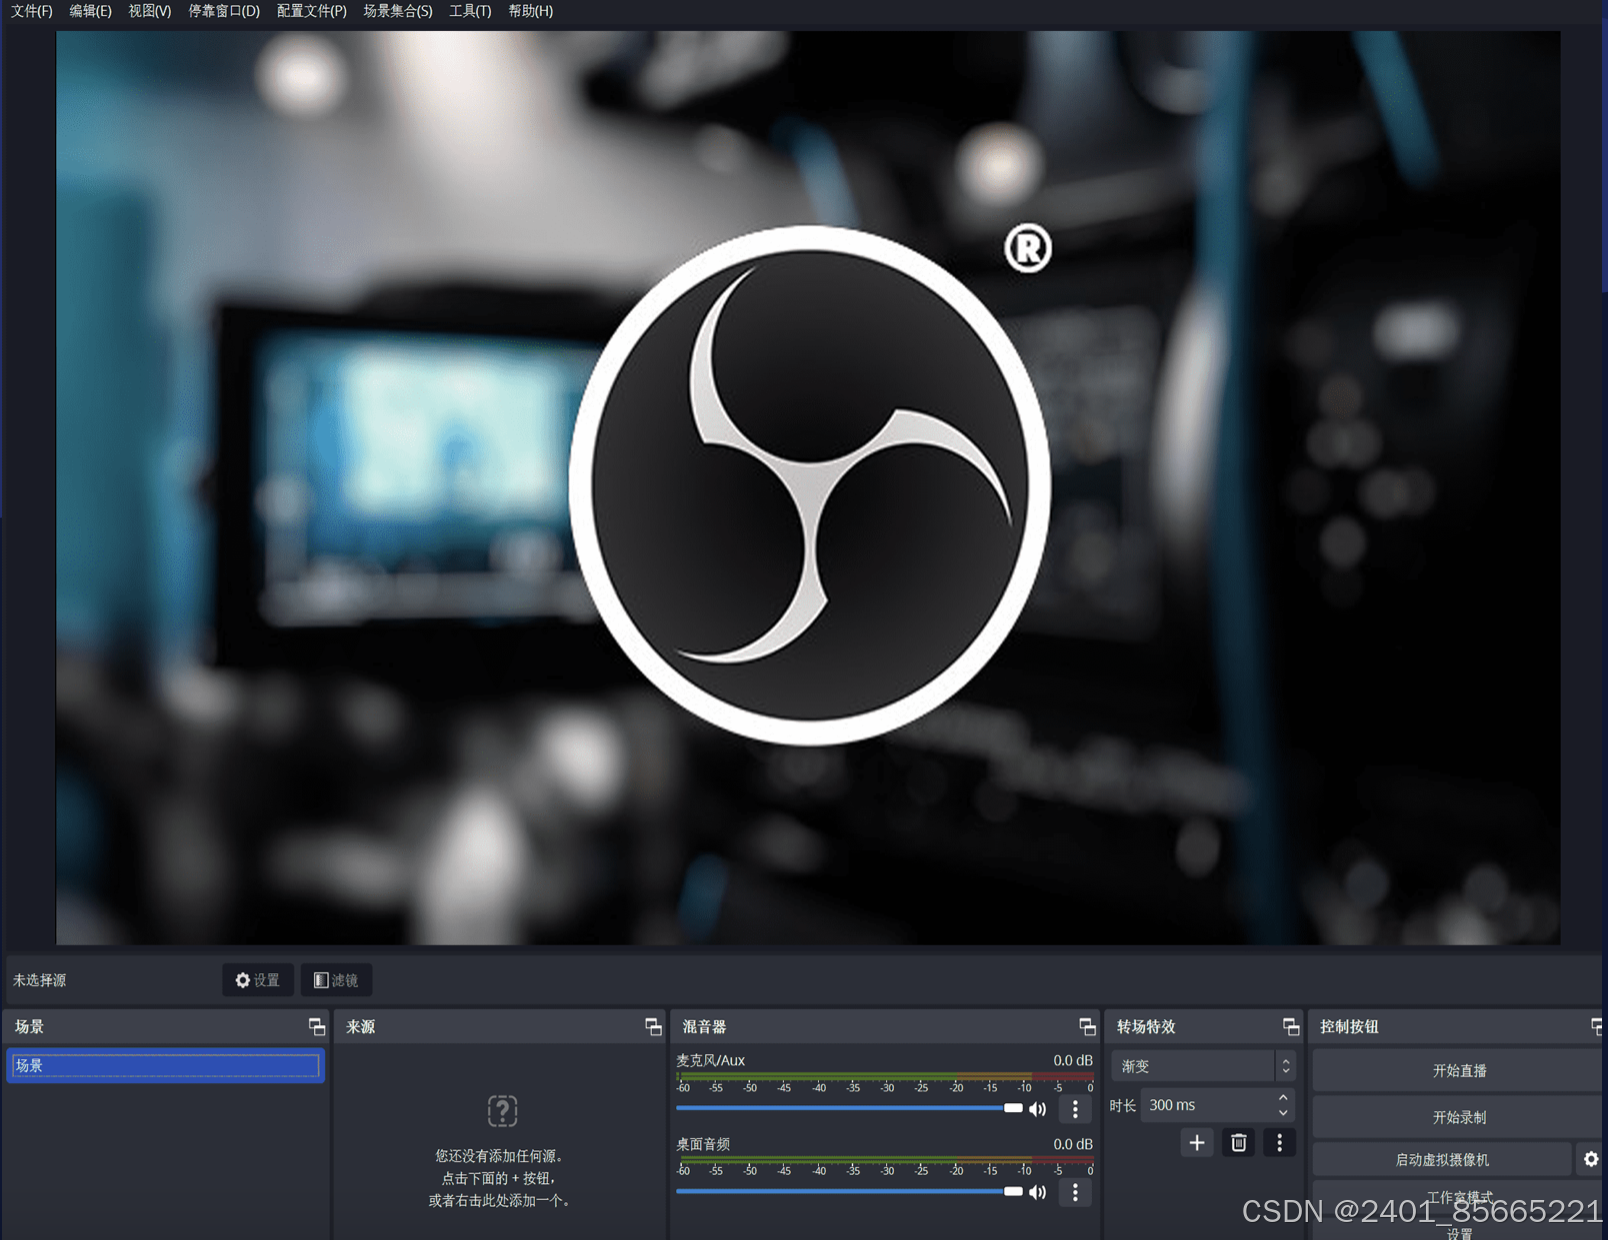
Task: Open the 工具(T) menu
Action: pos(470,11)
